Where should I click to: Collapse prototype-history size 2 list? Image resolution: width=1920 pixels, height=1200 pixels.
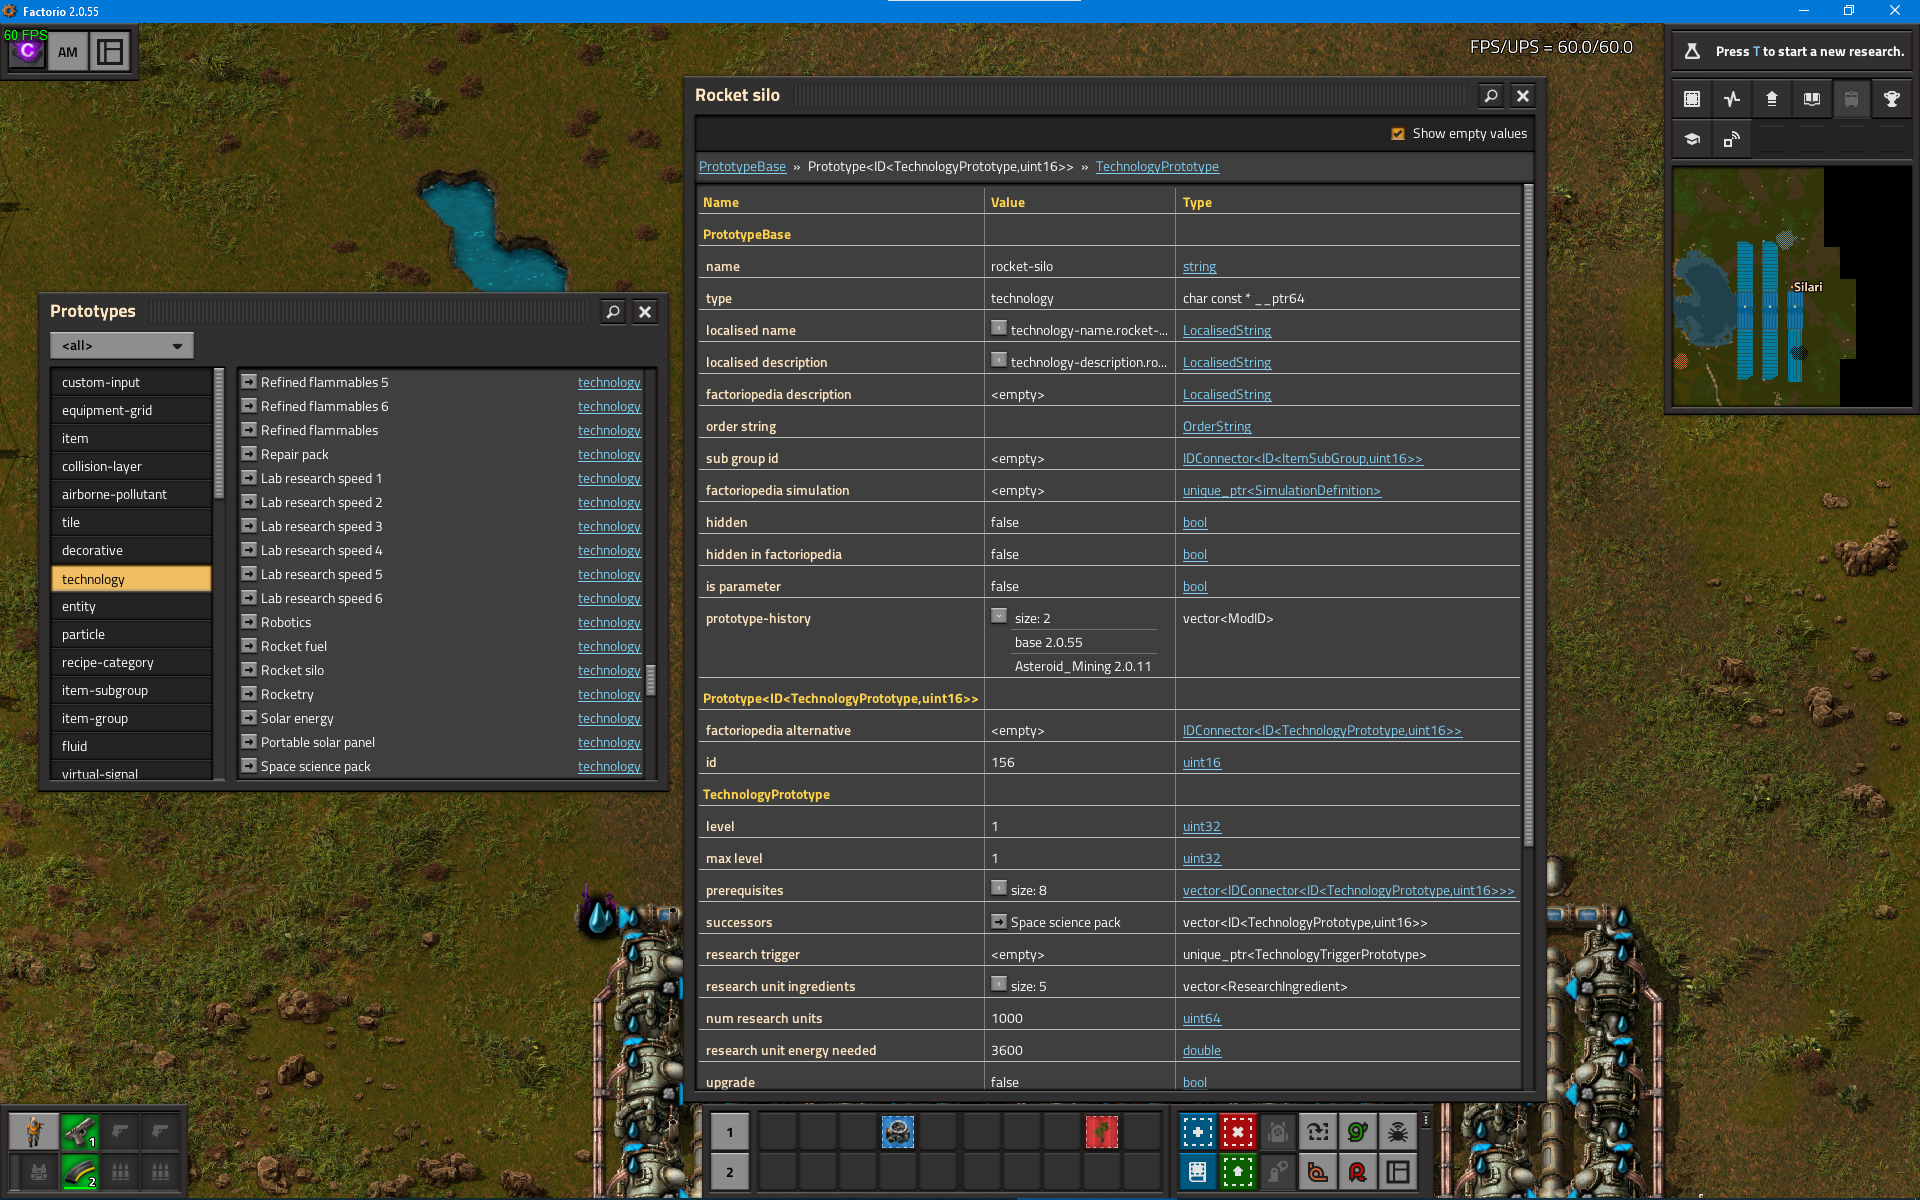coord(998,616)
